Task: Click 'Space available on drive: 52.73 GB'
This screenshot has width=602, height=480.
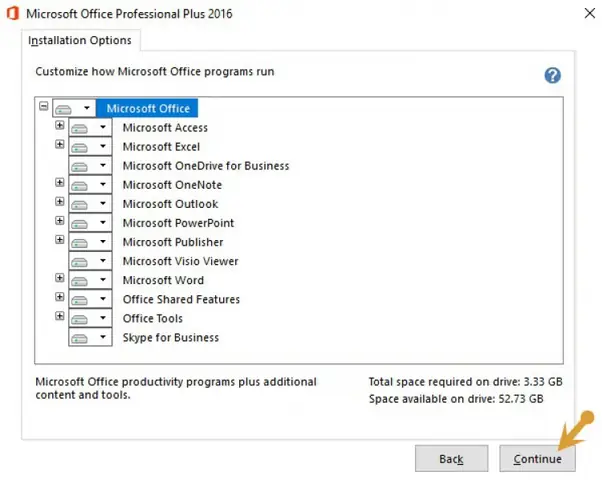Action: click(x=456, y=399)
